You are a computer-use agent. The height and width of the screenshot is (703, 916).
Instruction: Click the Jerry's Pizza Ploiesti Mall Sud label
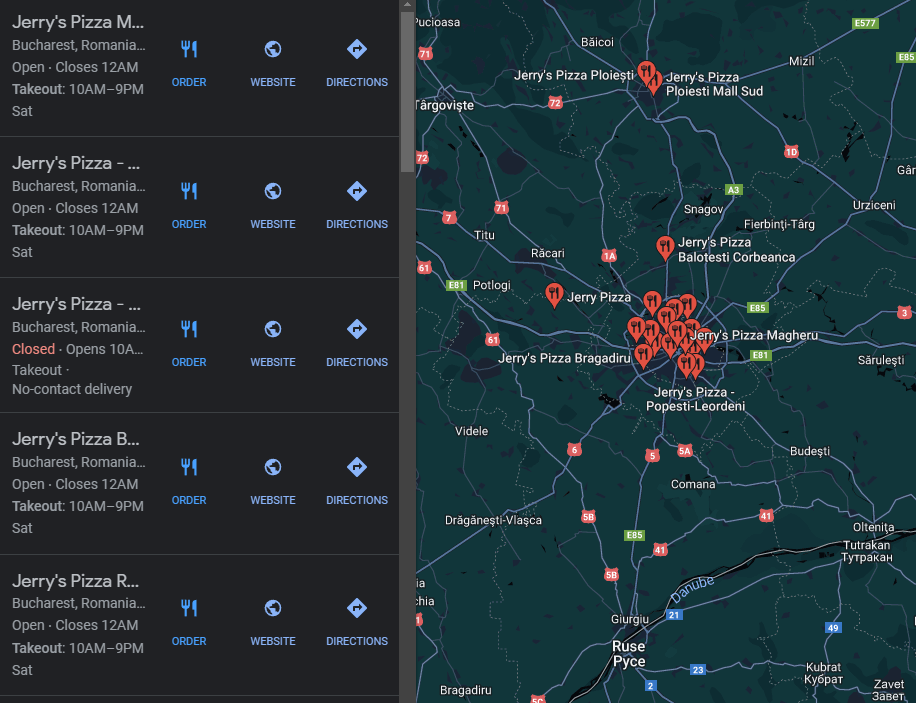pos(714,84)
